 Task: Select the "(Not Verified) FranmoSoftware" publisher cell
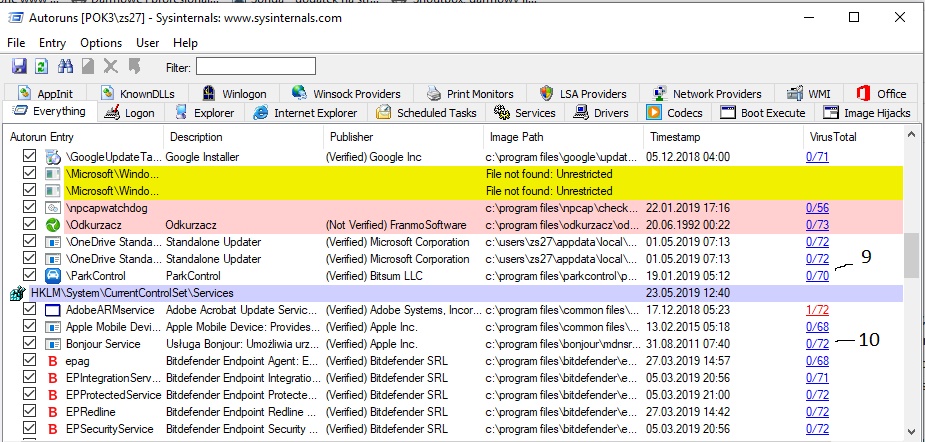396,225
